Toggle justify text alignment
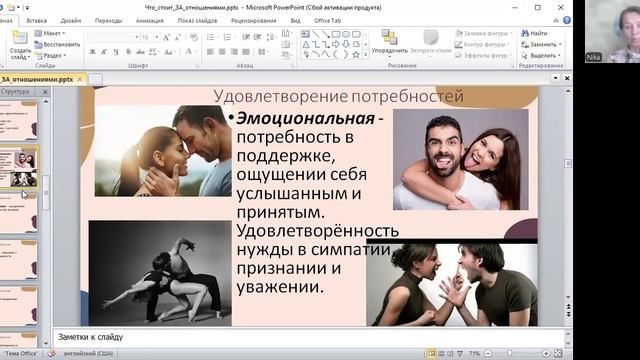This screenshot has width=640, height=360. [x=246, y=52]
